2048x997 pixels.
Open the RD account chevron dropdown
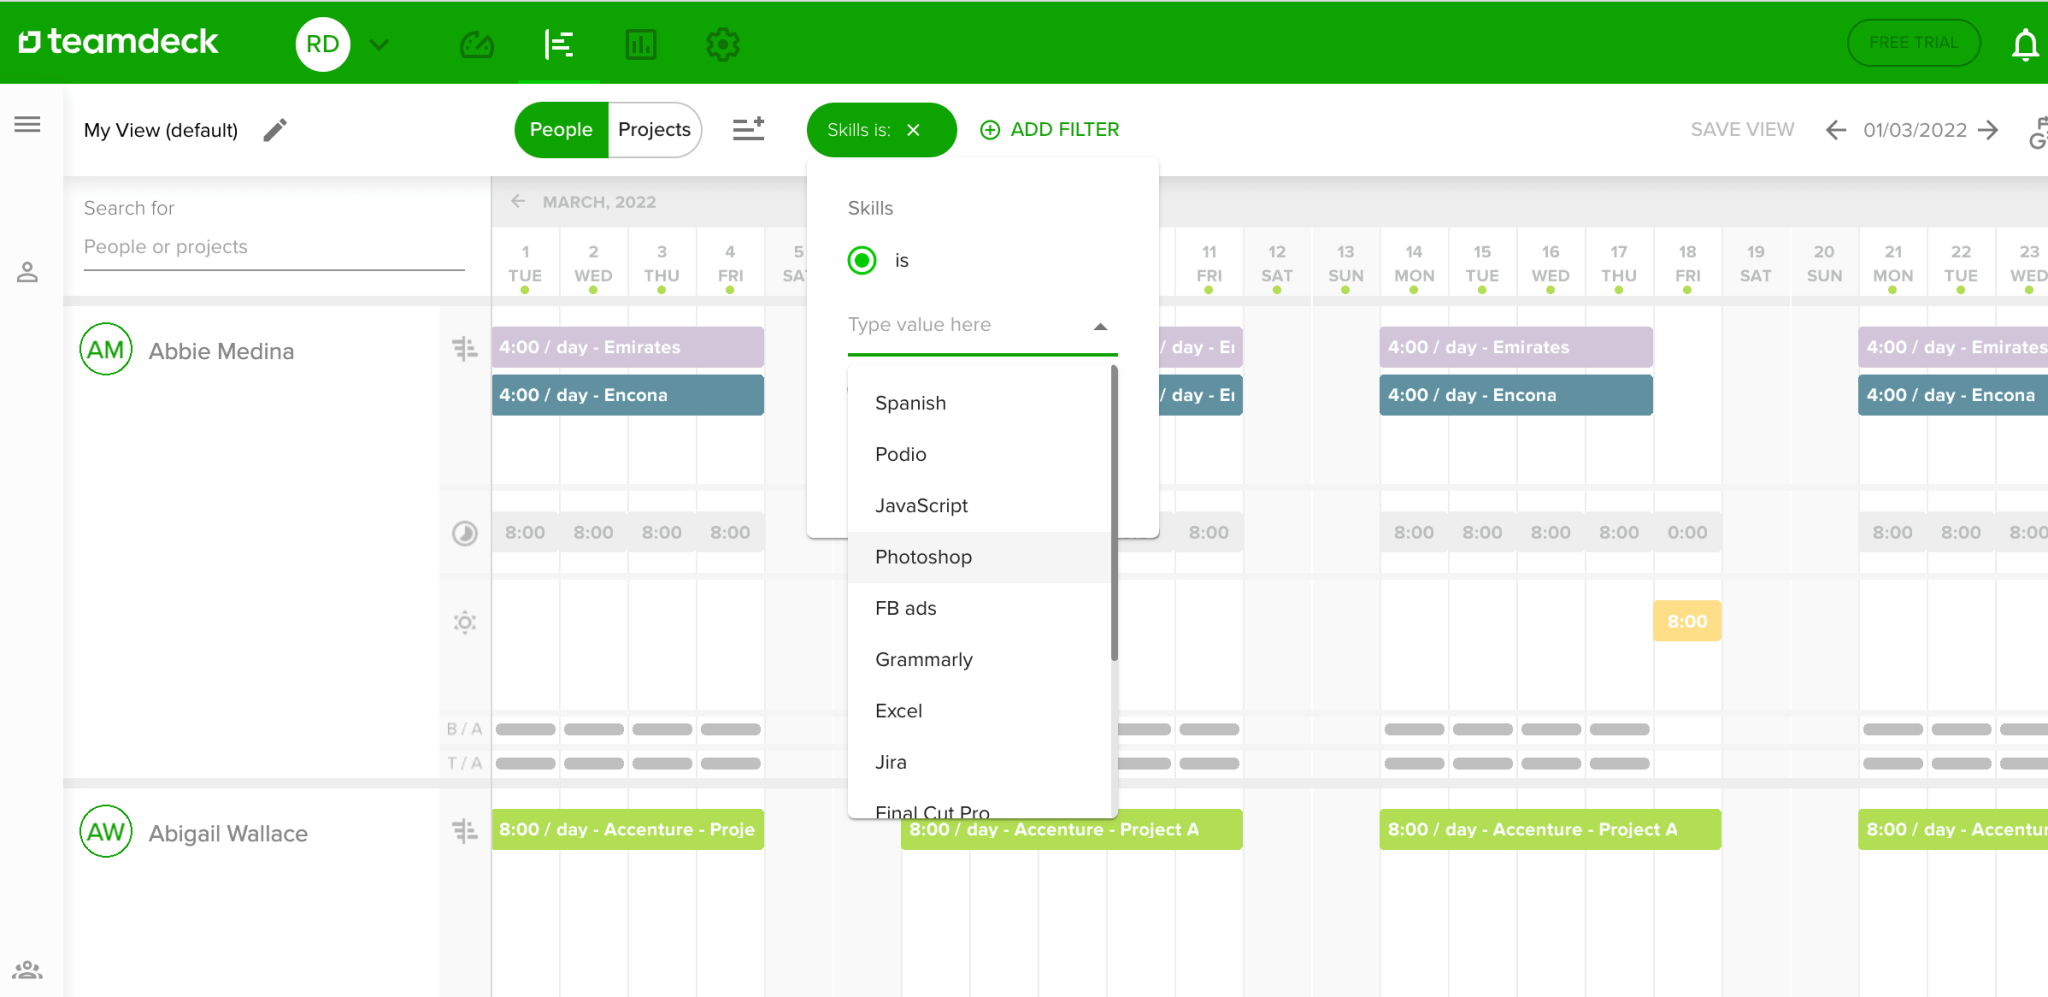[x=379, y=44]
